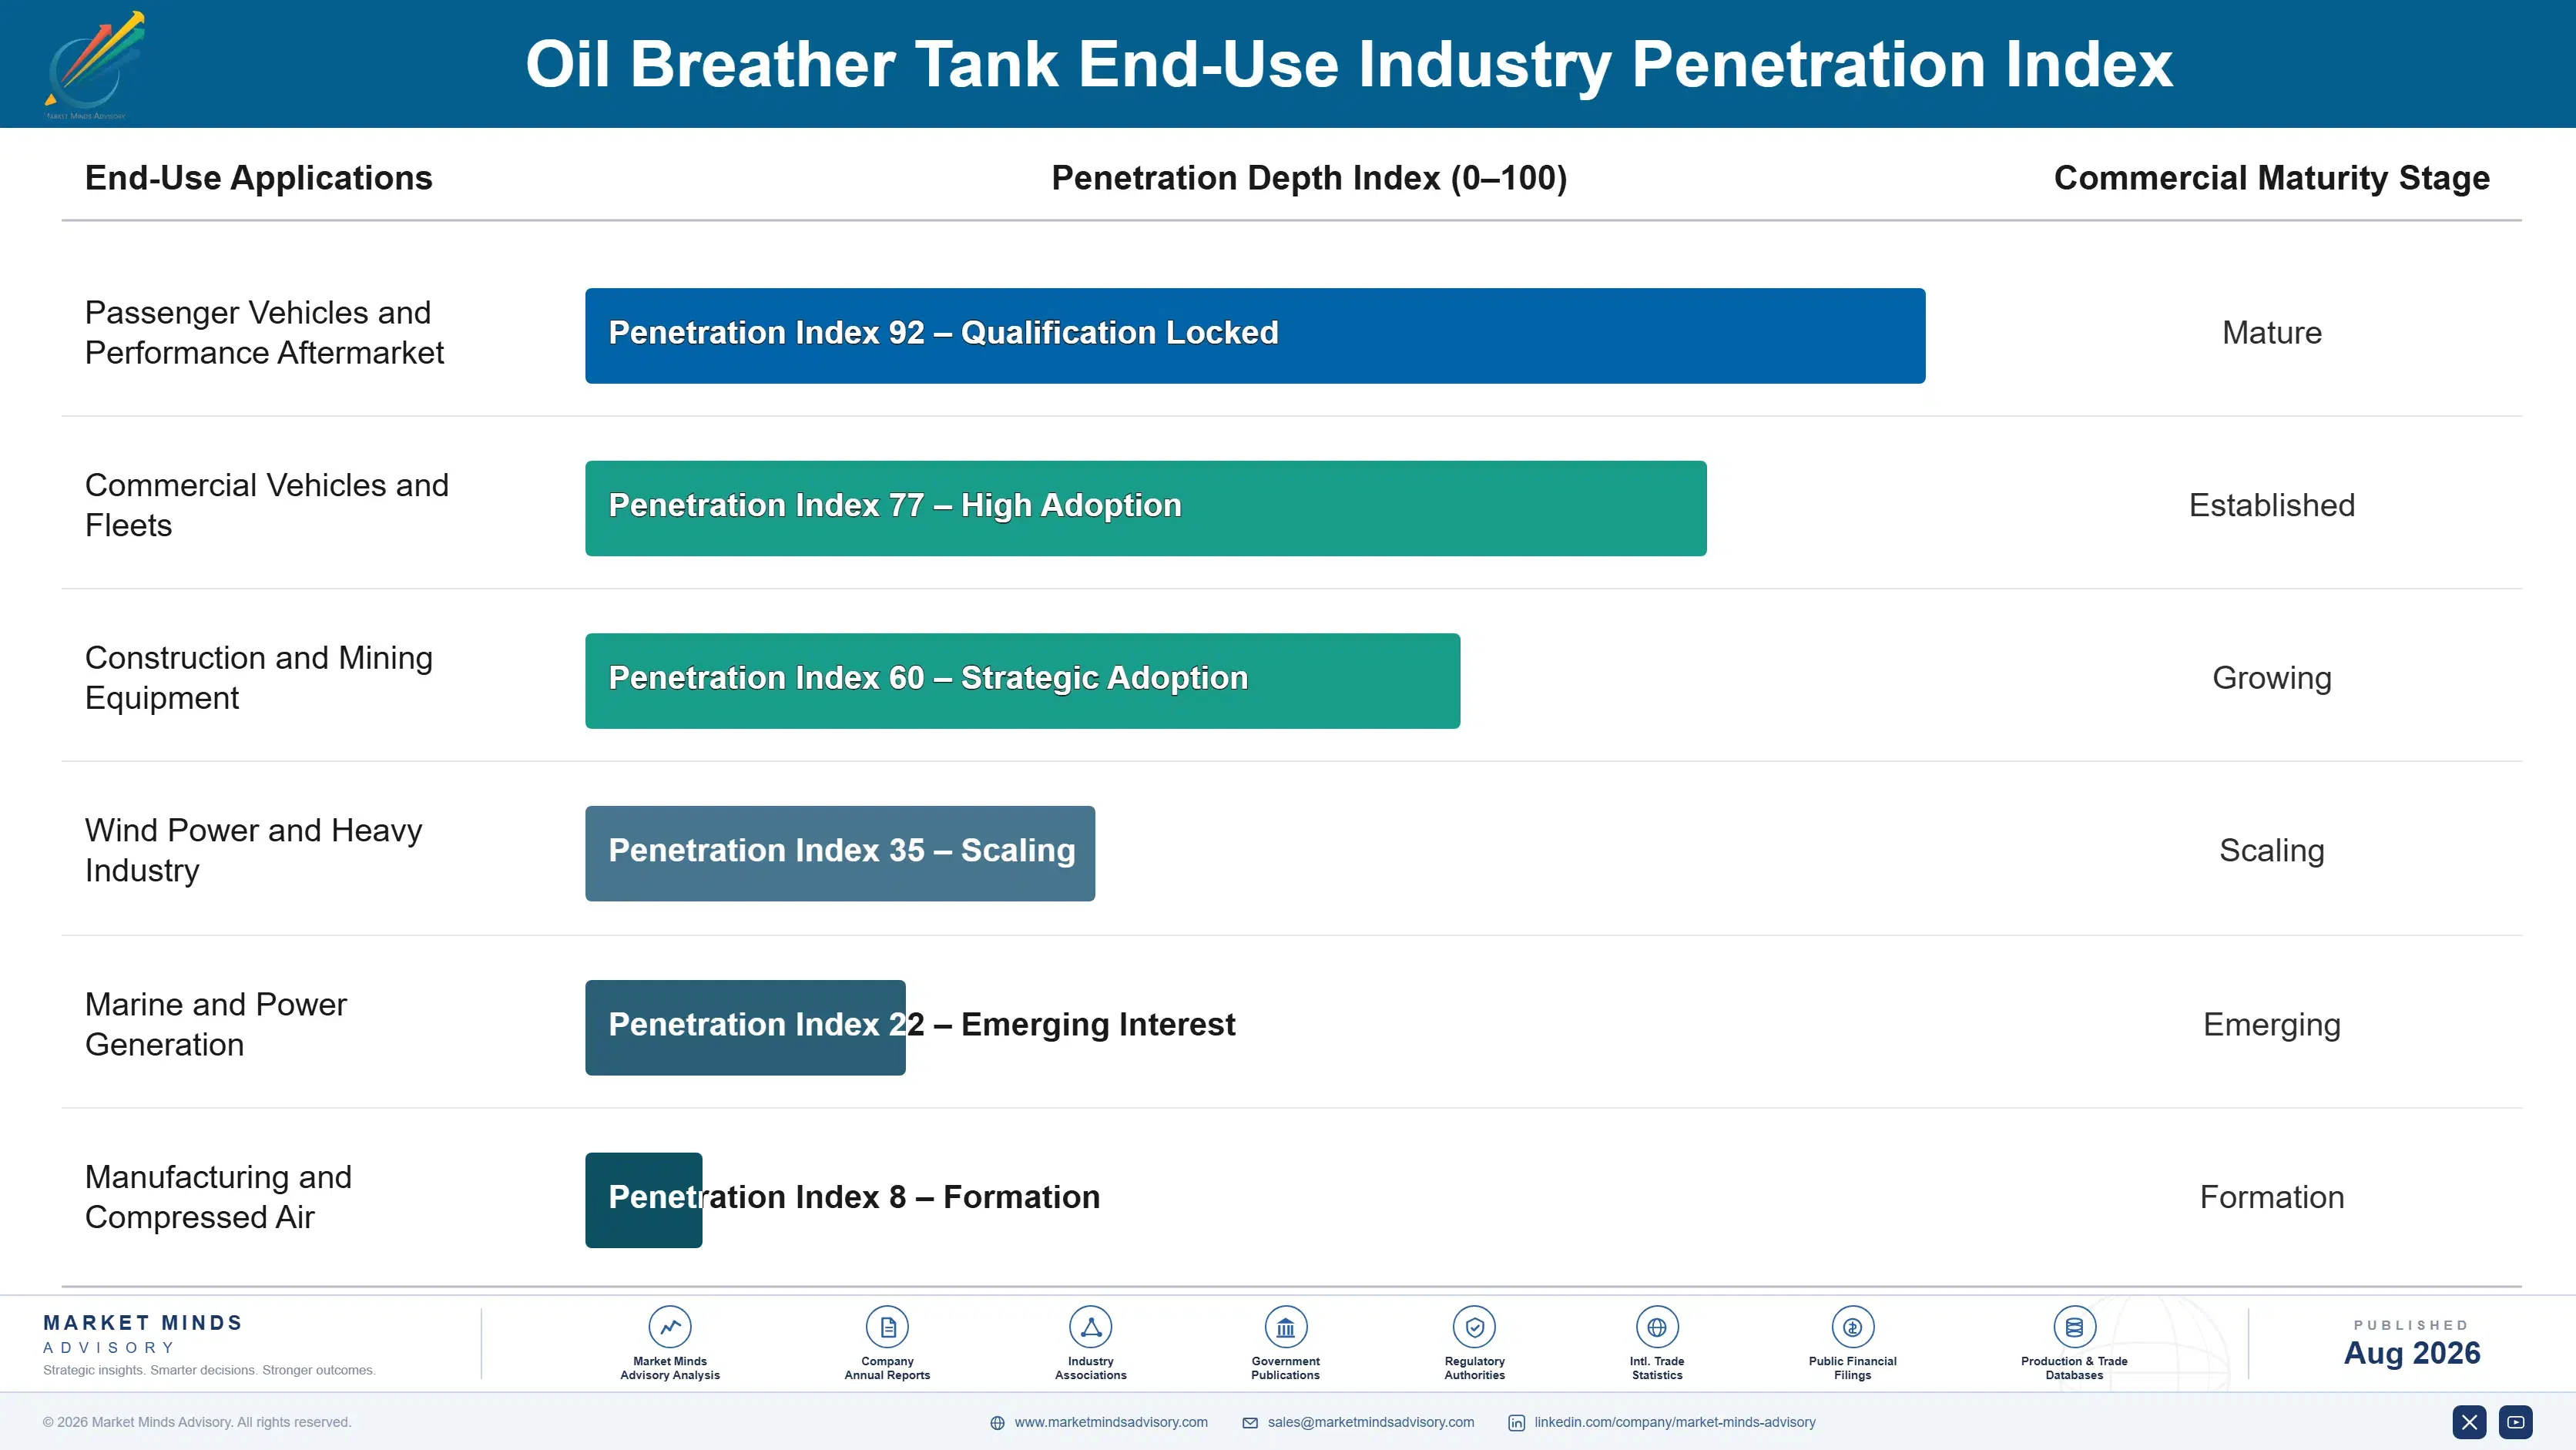This screenshot has height=1450, width=2576.
Task: Click the 'Strategic insights. Smarter decisions.' tagline
Action: 209,1370
